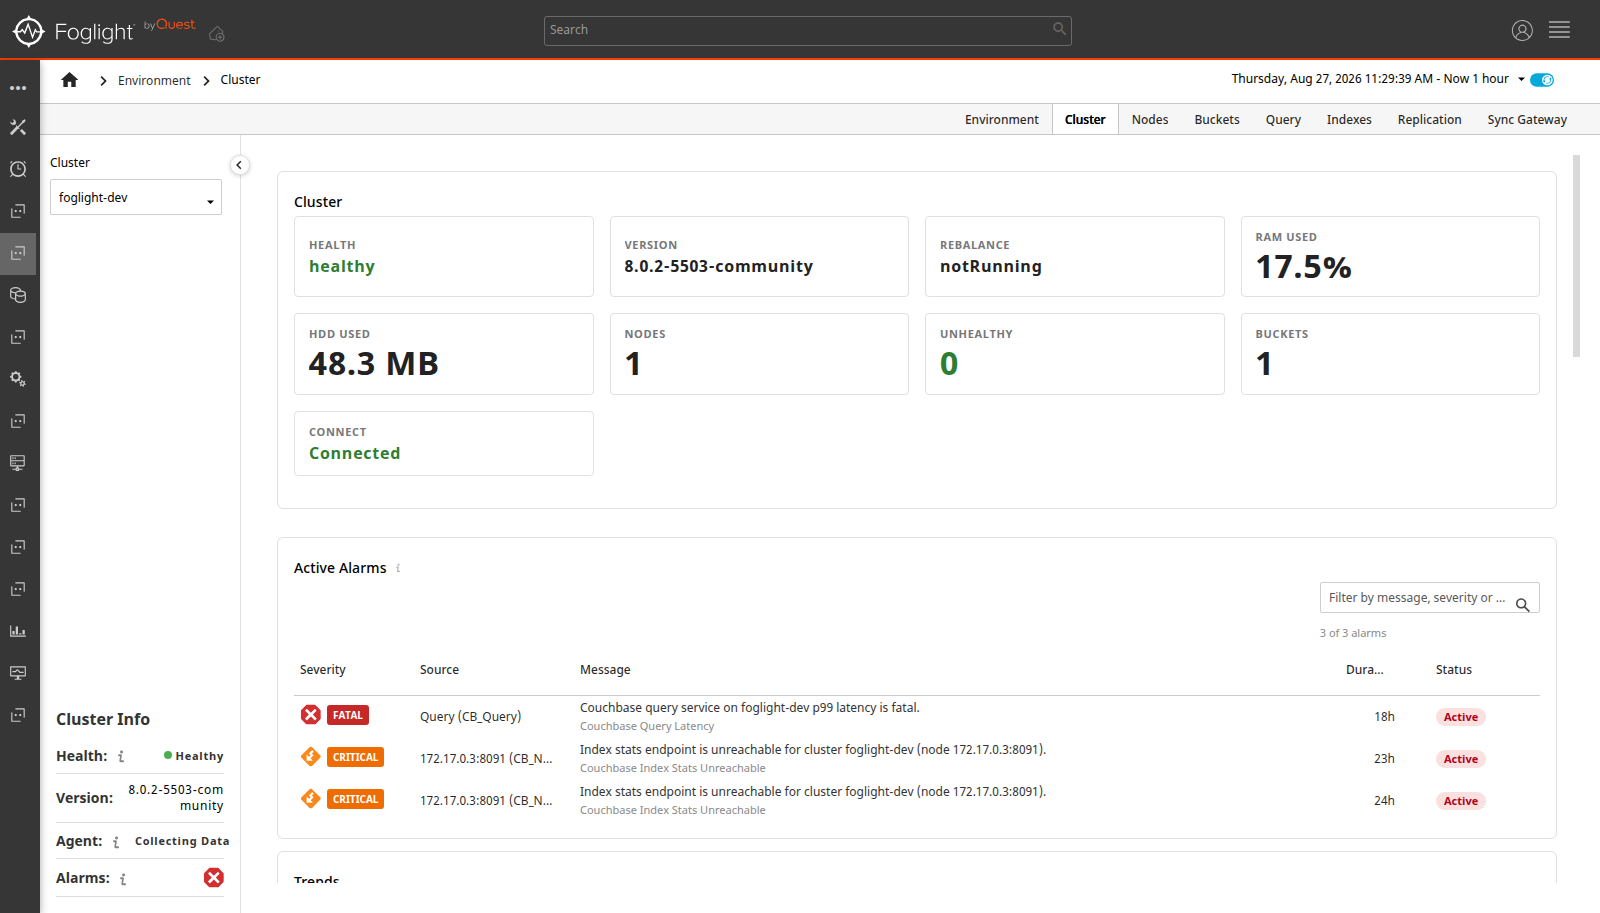This screenshot has width=1600, height=913.
Task: Go to the Buckets tab
Action: pos(1217,119)
